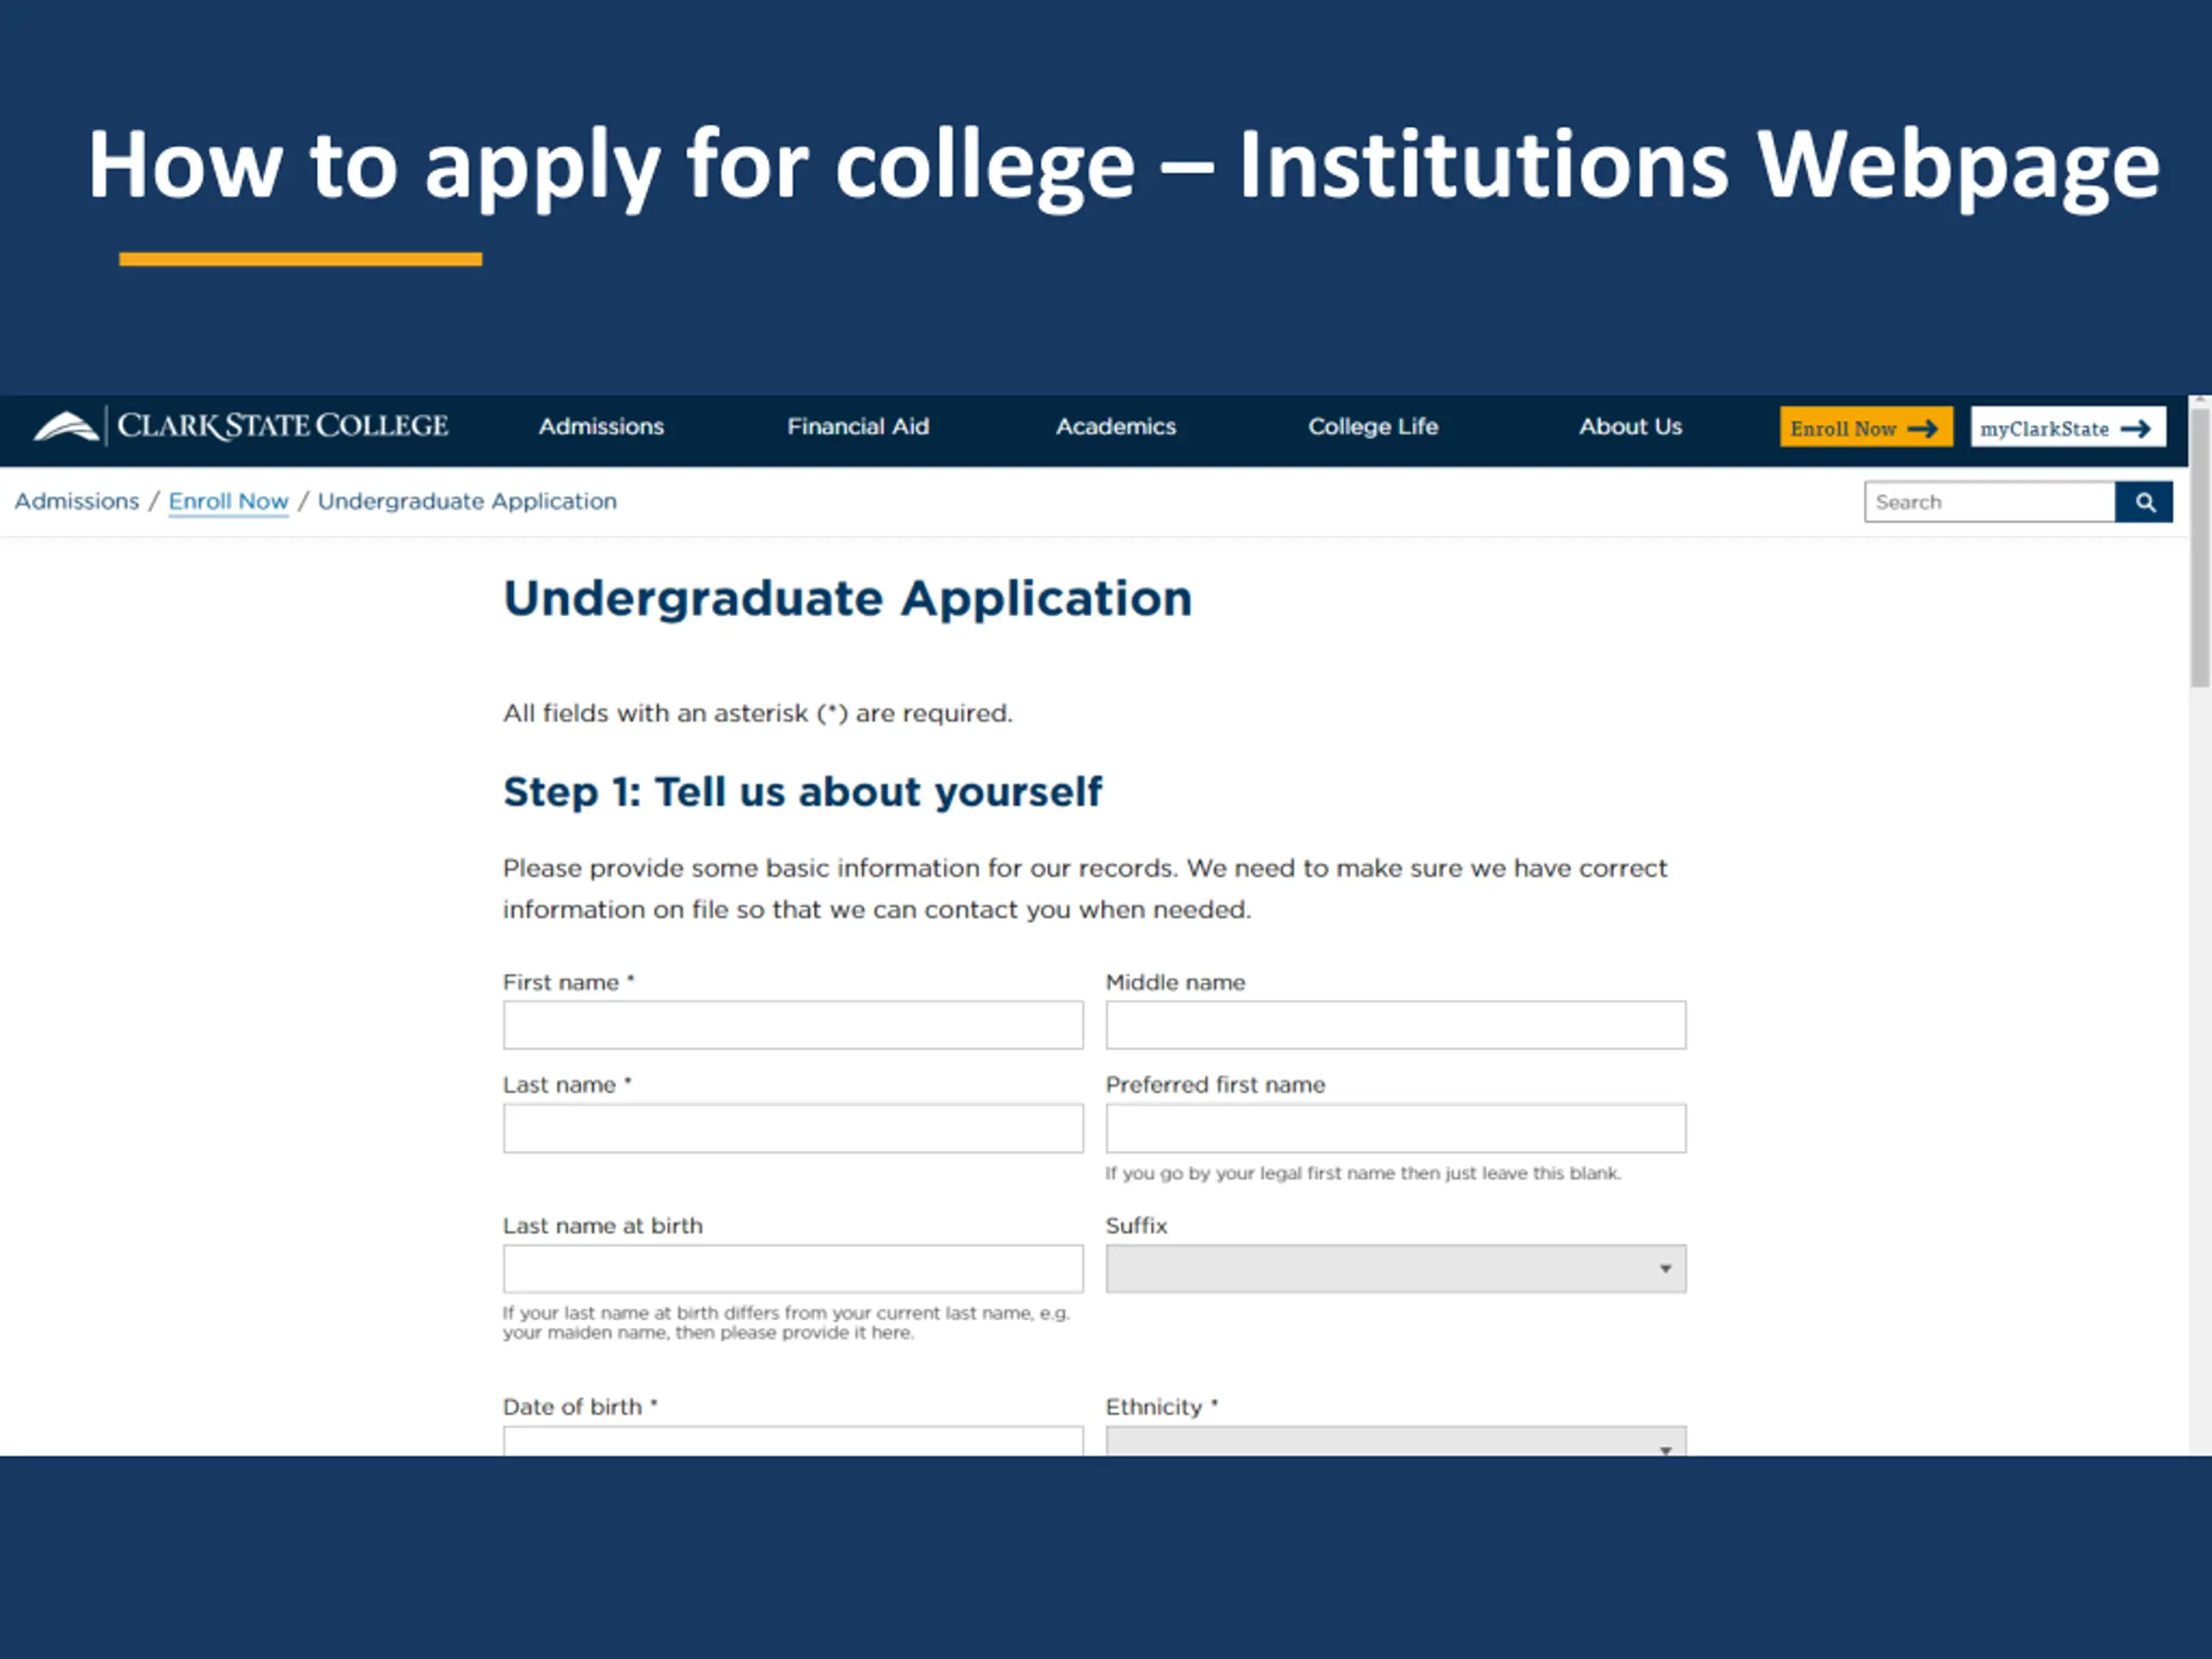Open the Financial Aid menu
This screenshot has height=1659, width=2212.
point(858,427)
